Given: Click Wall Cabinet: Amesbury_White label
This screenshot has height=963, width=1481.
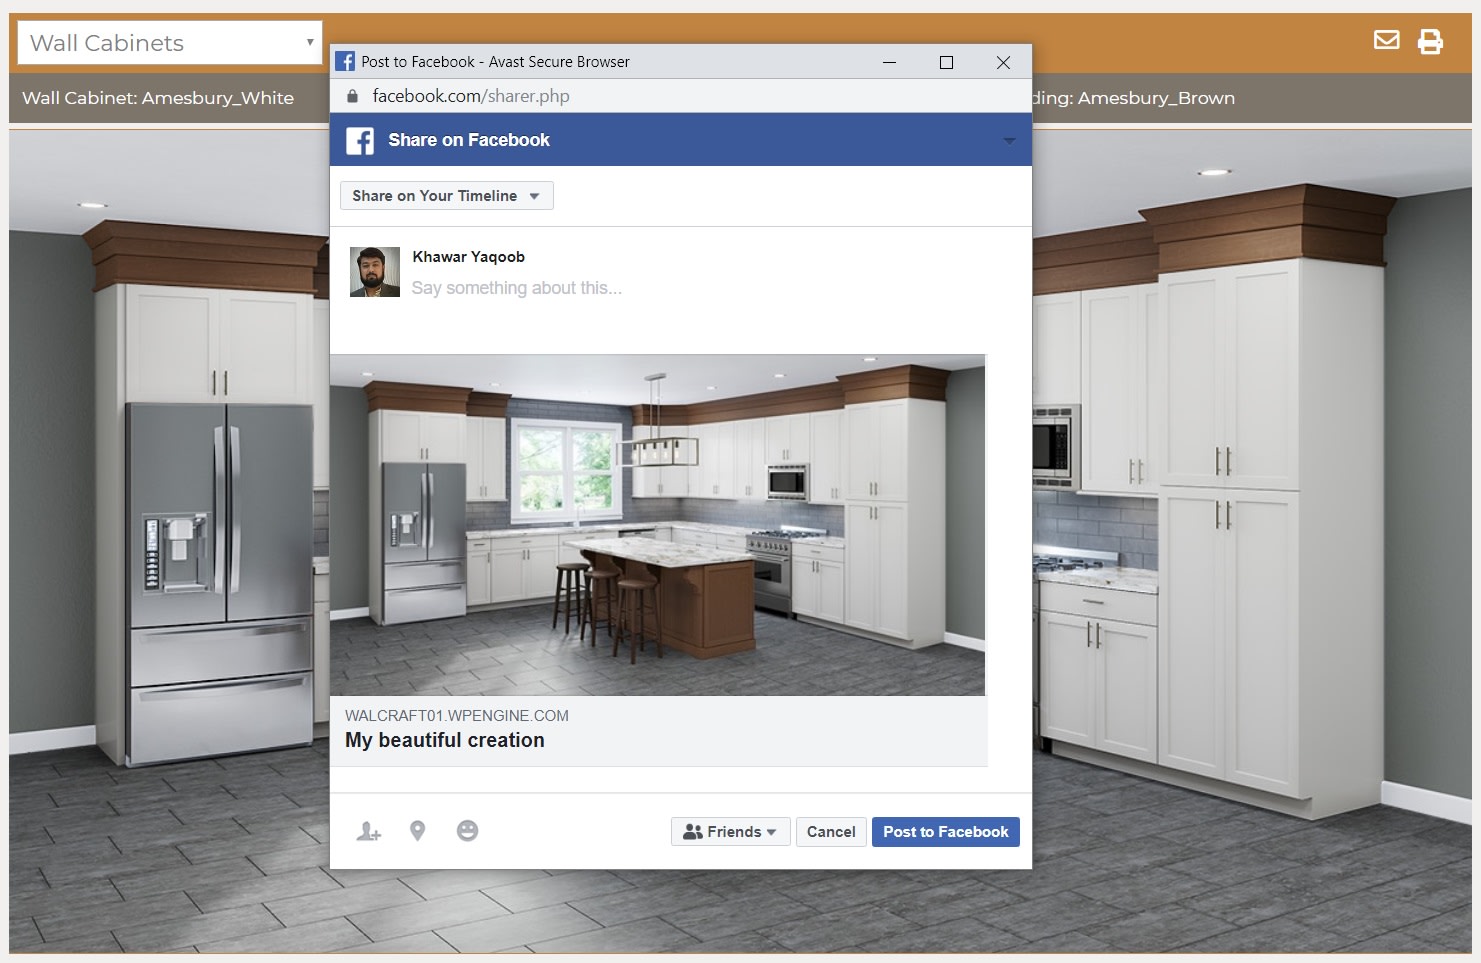Looking at the screenshot, I should click(158, 98).
